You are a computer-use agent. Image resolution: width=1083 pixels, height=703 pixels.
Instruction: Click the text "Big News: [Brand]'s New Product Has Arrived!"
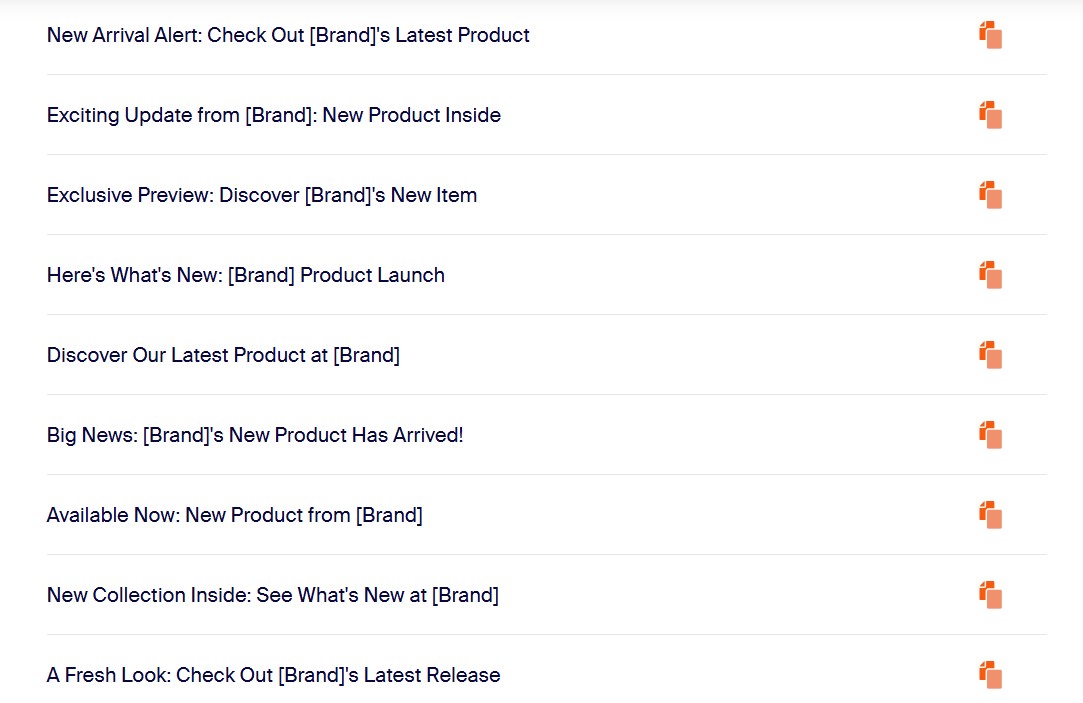click(255, 435)
